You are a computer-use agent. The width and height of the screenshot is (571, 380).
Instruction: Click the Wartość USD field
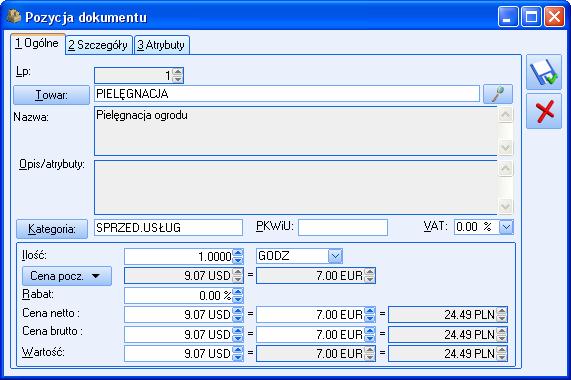click(178, 353)
